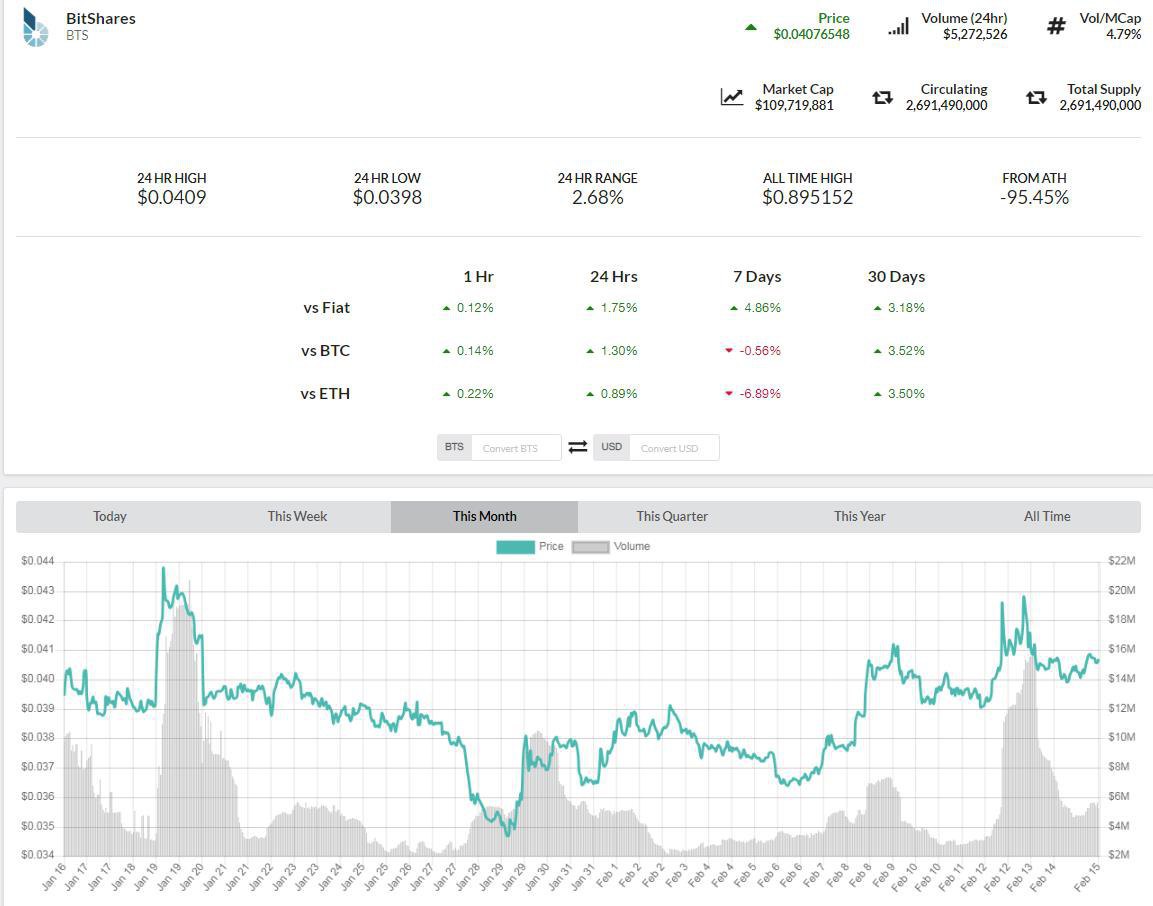1153x906 pixels.
Task: Click the Convert BTS input field
Action: [515, 448]
